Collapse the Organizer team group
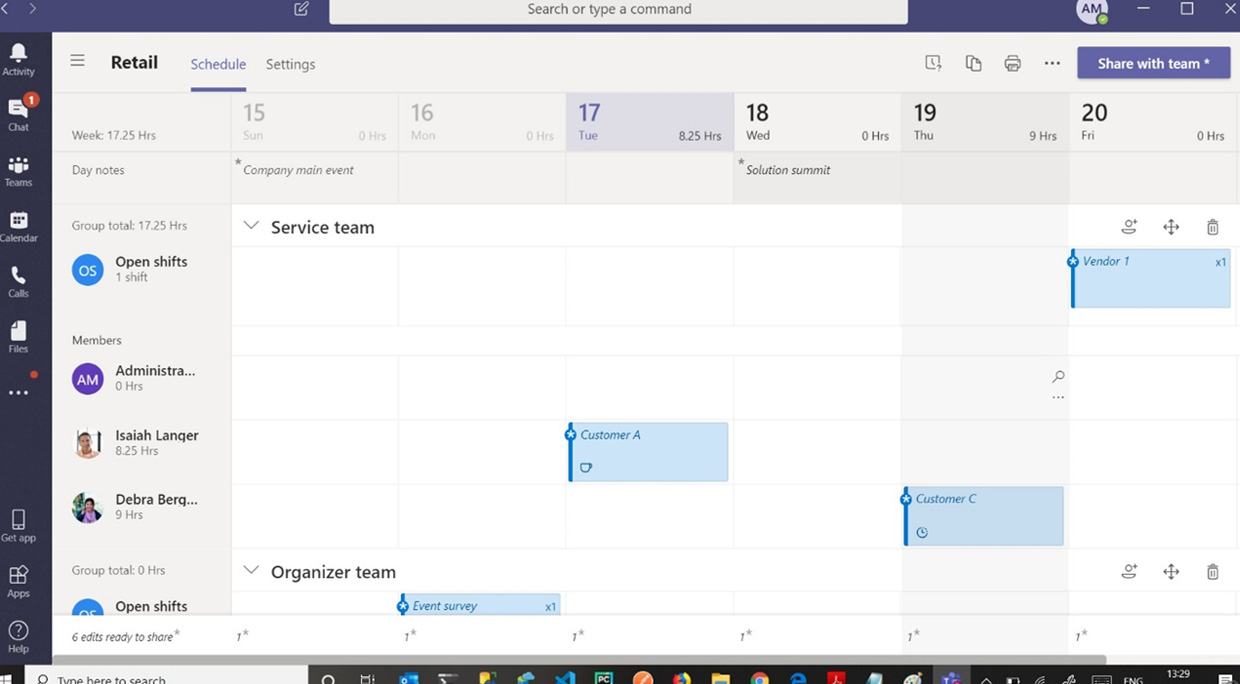The height and width of the screenshot is (684, 1240). coord(251,571)
